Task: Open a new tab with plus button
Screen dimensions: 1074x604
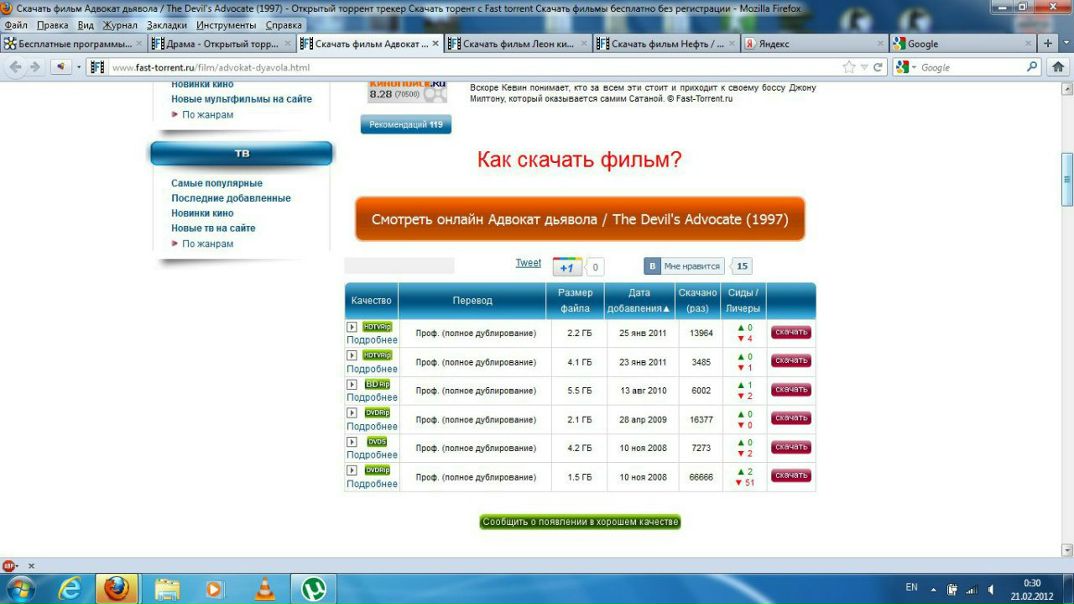Action: [x=1048, y=44]
